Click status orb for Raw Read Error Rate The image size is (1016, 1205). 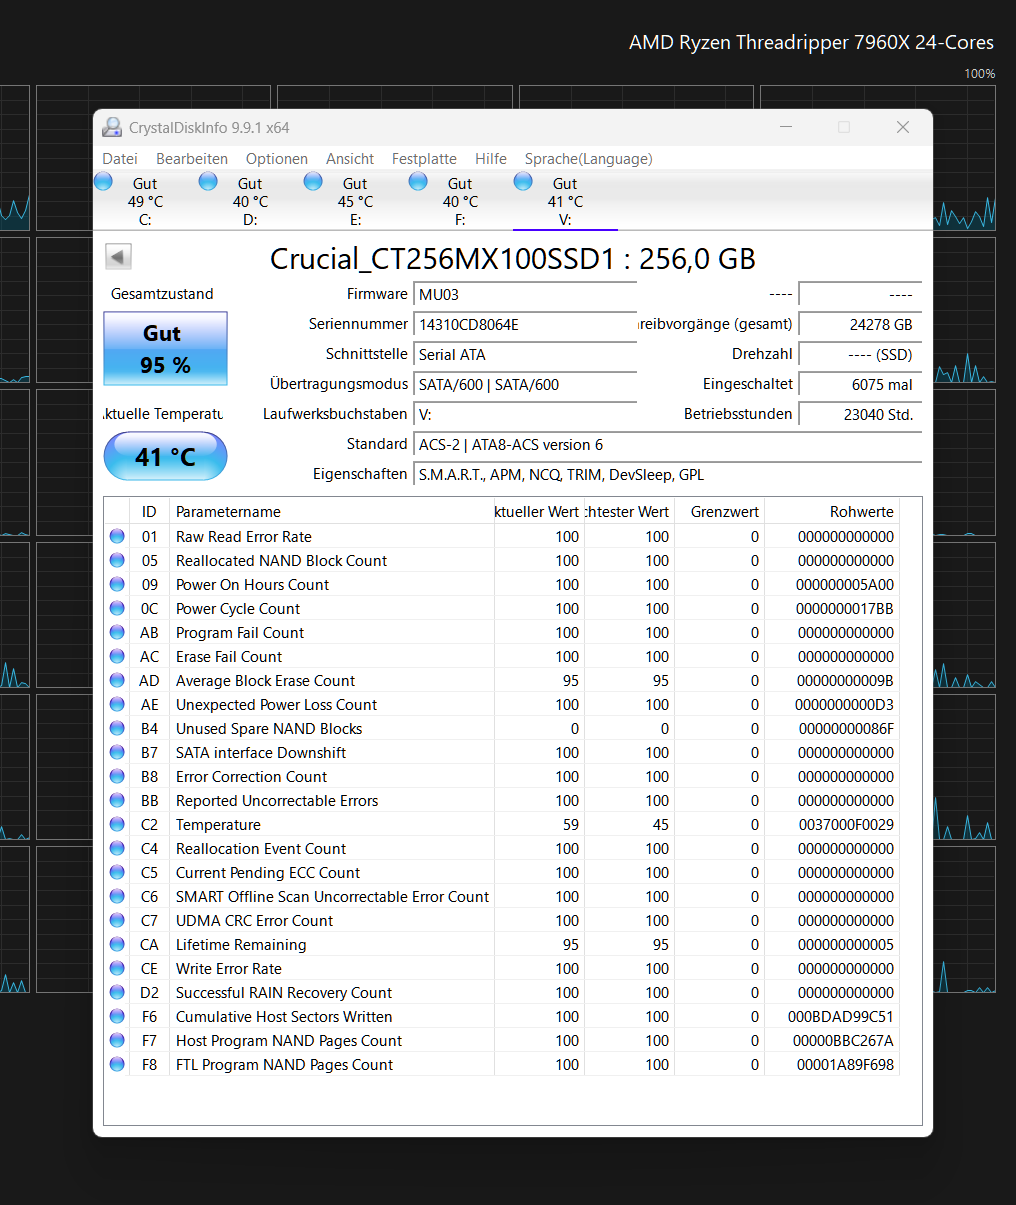point(117,537)
